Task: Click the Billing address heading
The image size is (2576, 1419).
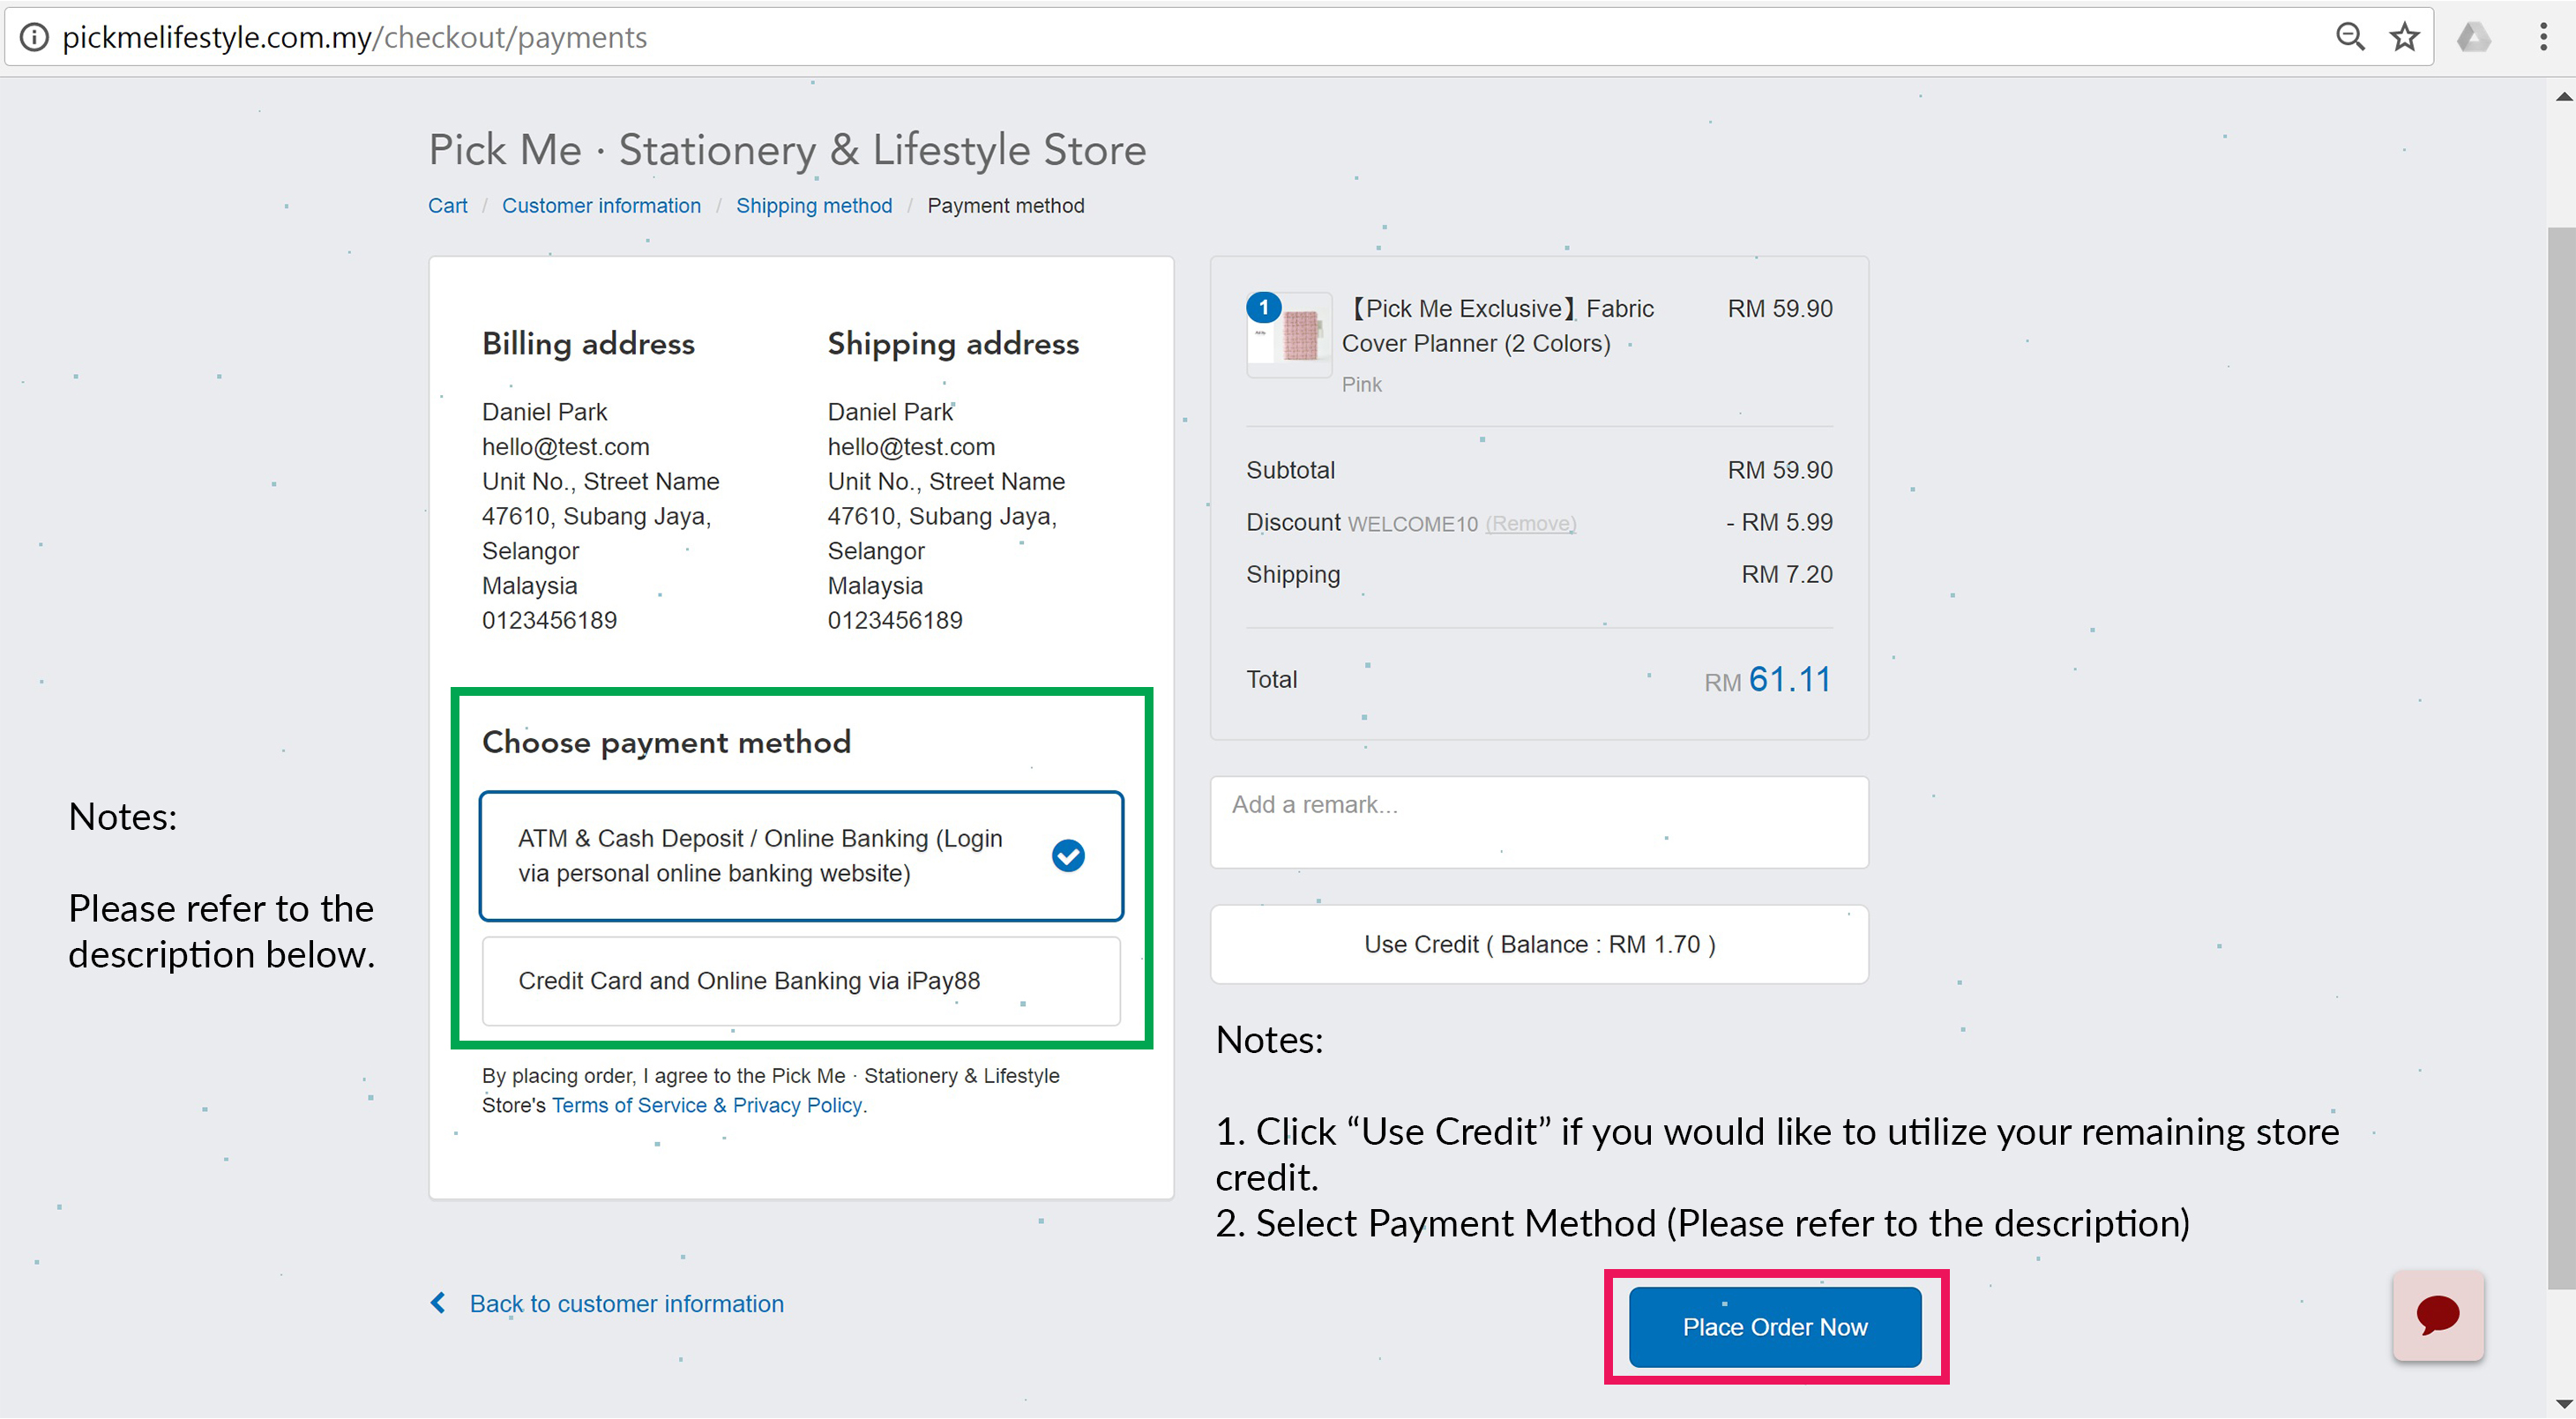Action: point(588,343)
